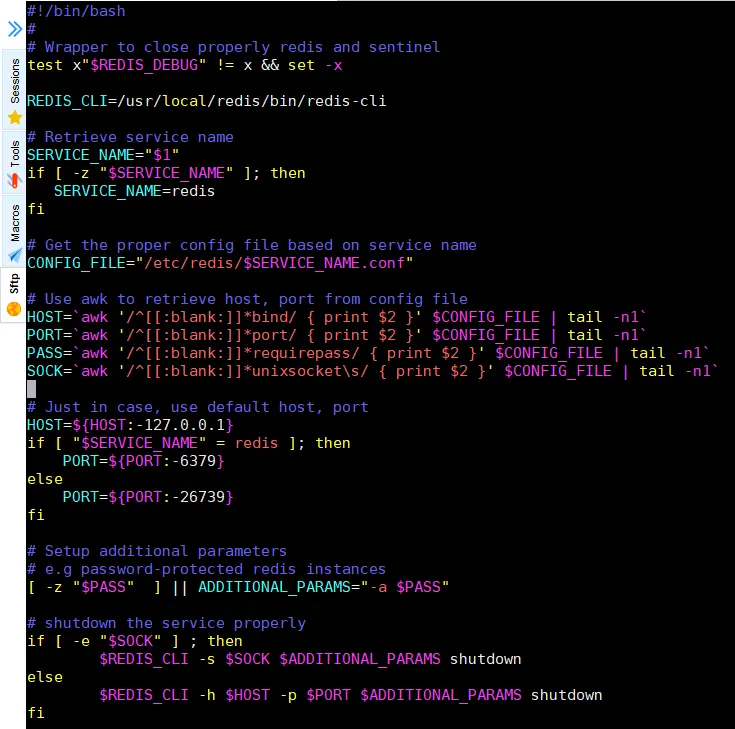Click the '# shutdown the service properly' comment
The image size is (735, 729).
tap(166, 623)
